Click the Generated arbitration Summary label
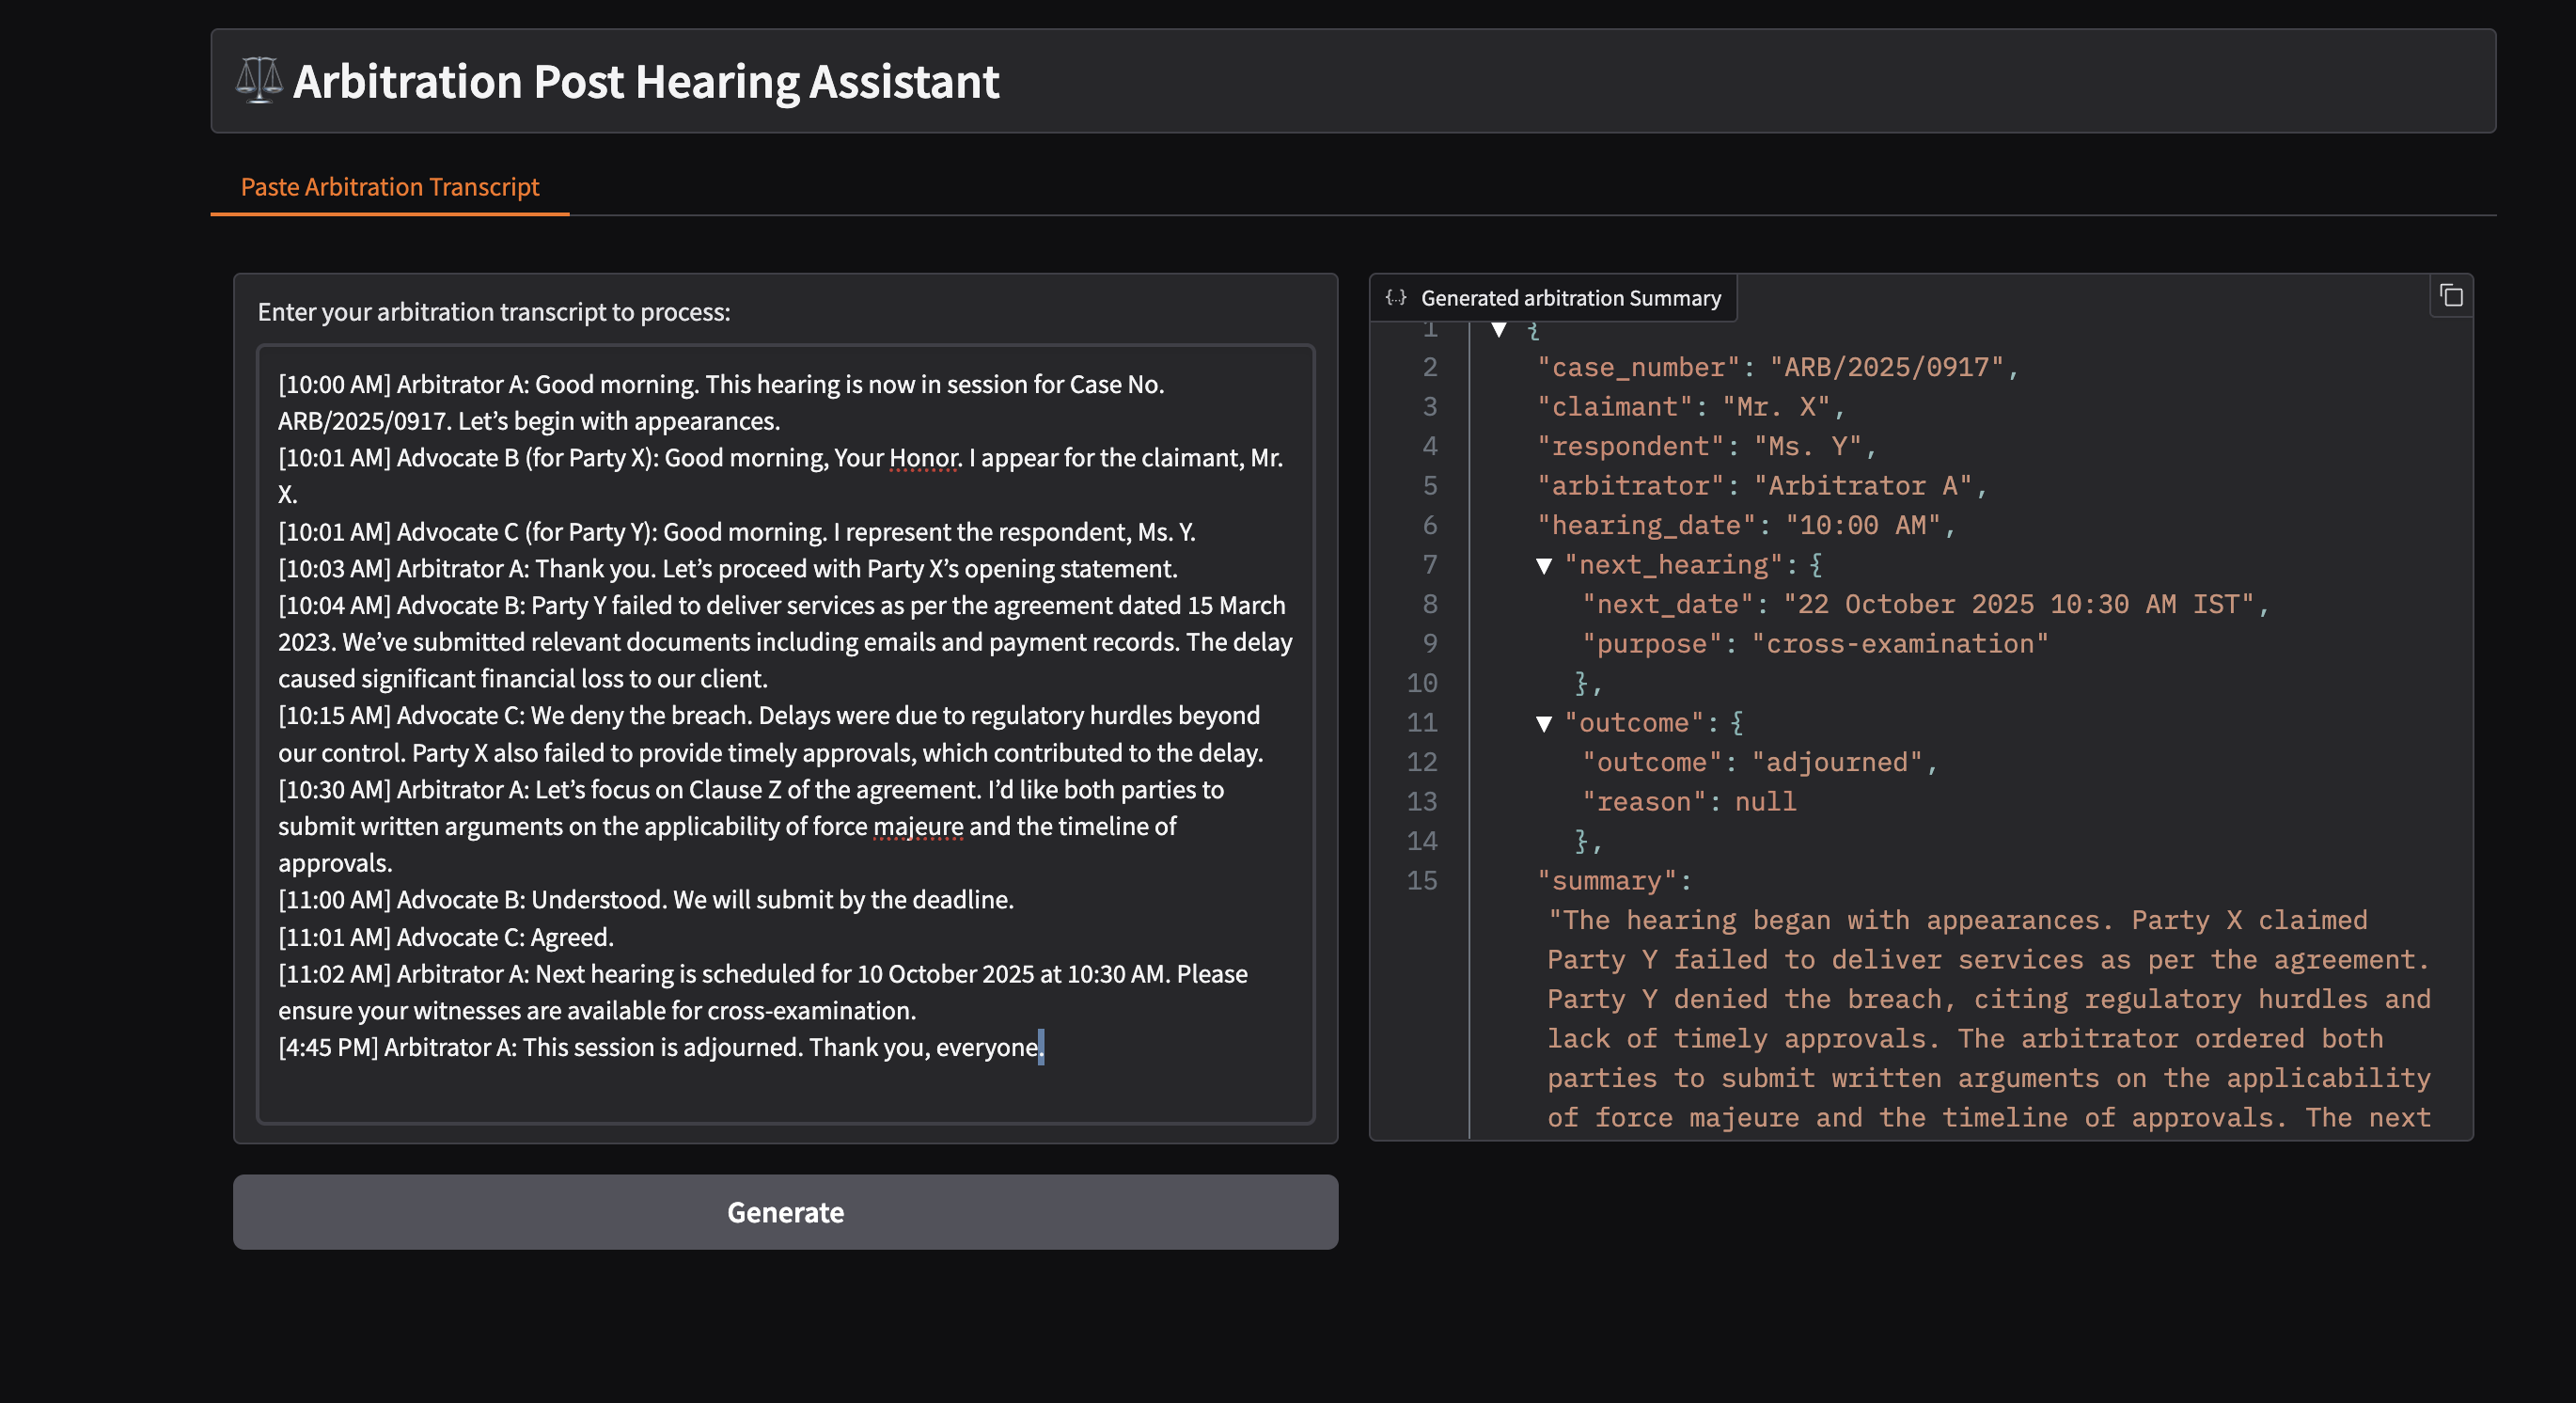 1570,298
